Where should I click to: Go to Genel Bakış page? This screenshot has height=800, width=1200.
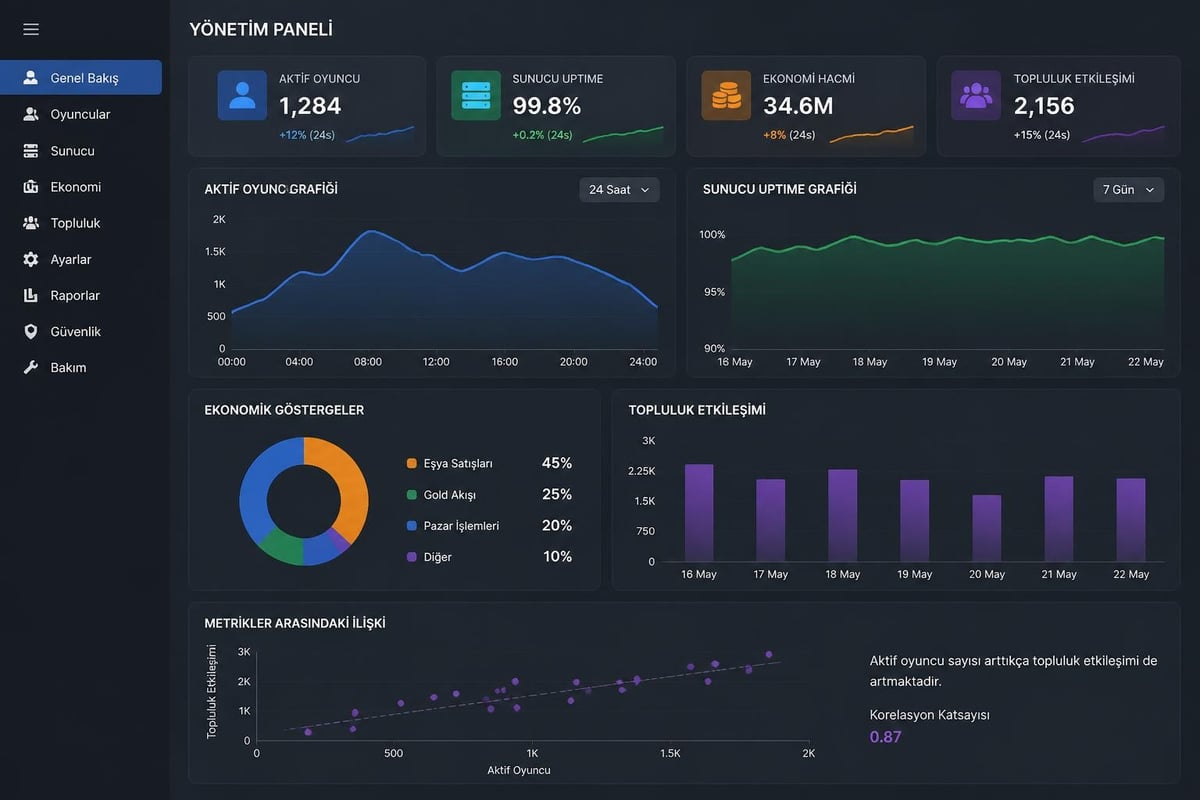point(81,78)
